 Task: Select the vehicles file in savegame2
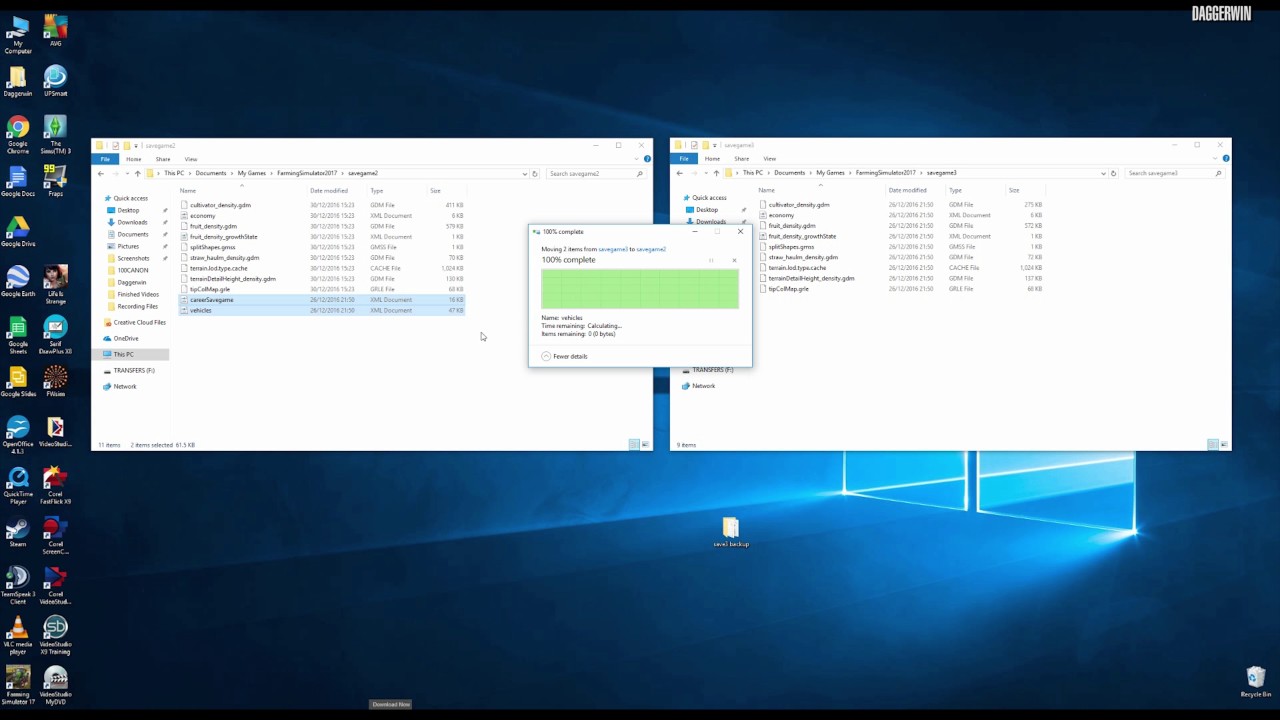(x=322, y=310)
